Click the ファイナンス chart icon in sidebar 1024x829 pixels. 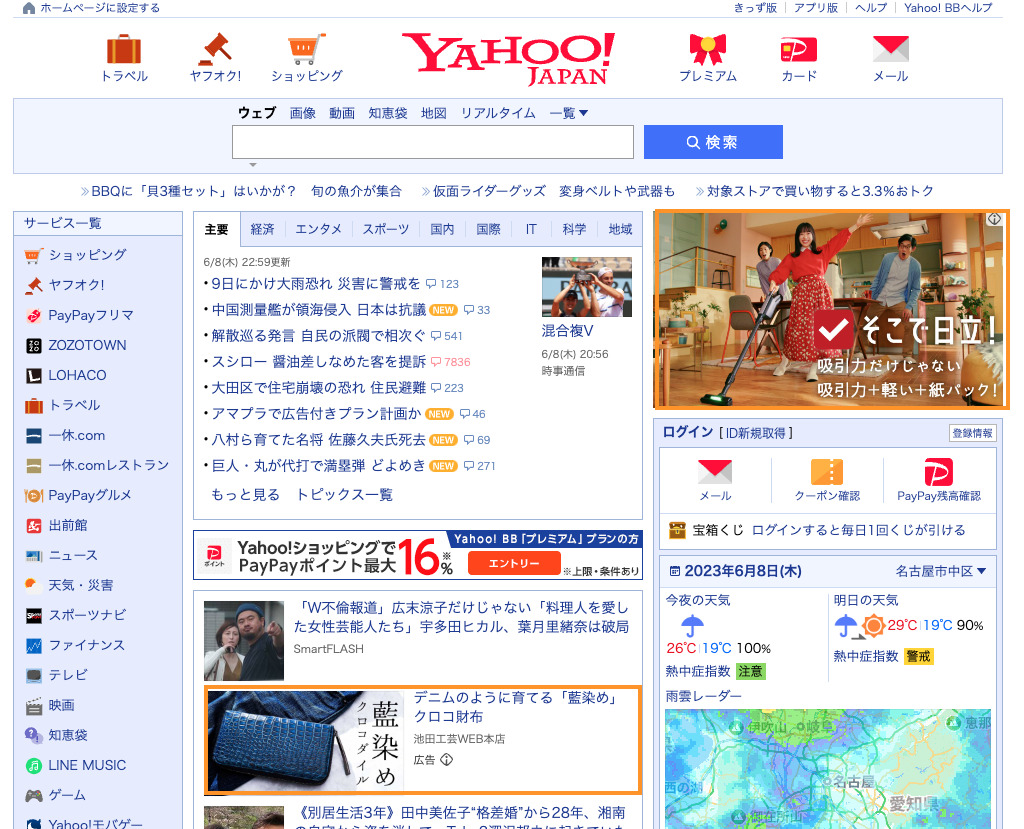pyautogui.click(x=33, y=645)
